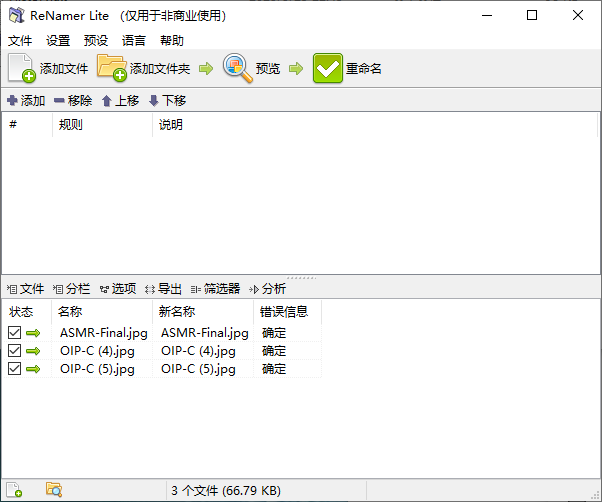Sort files by 状态 column header
This screenshot has height=502, width=602.
click(x=27, y=311)
